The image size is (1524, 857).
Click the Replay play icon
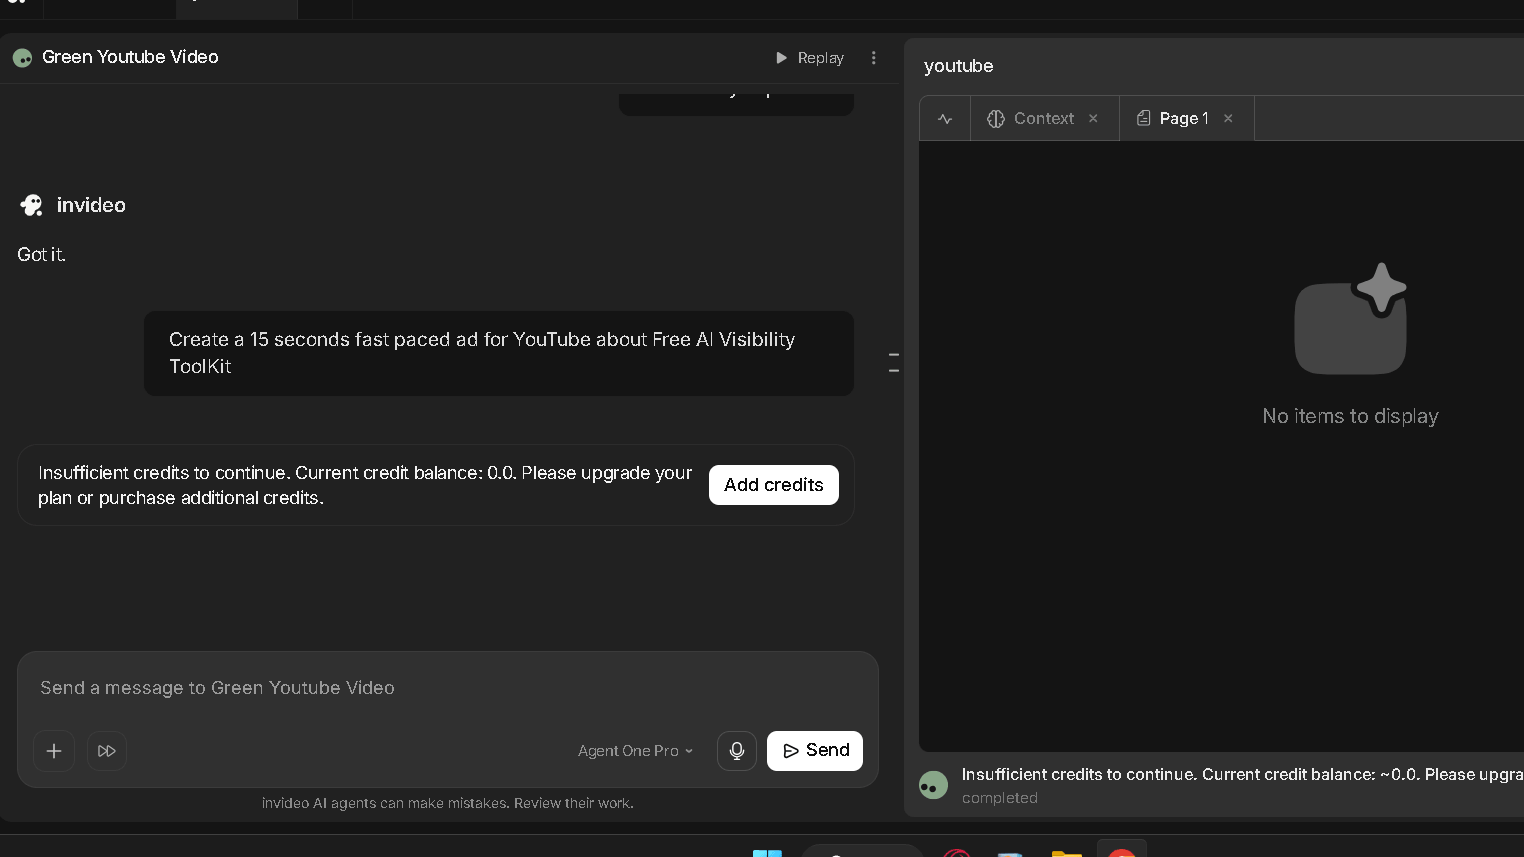tap(782, 58)
